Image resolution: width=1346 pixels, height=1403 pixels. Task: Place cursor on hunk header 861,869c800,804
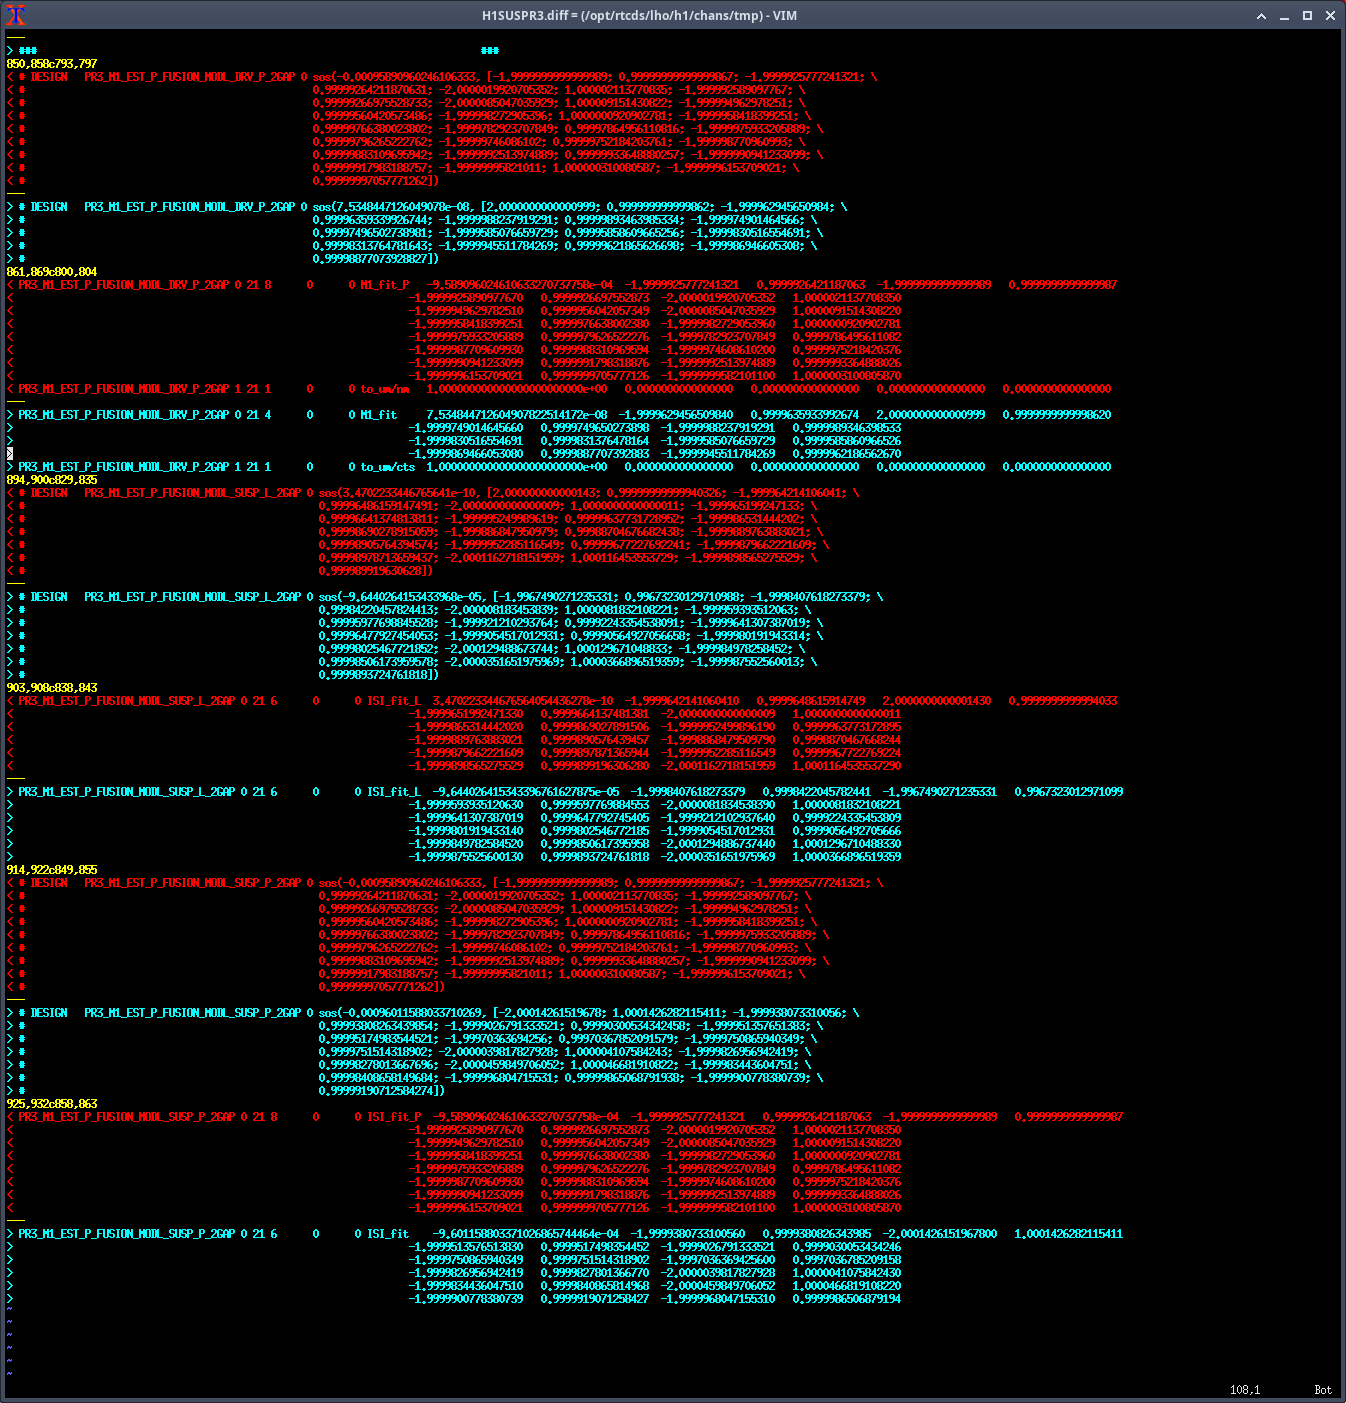coord(52,272)
